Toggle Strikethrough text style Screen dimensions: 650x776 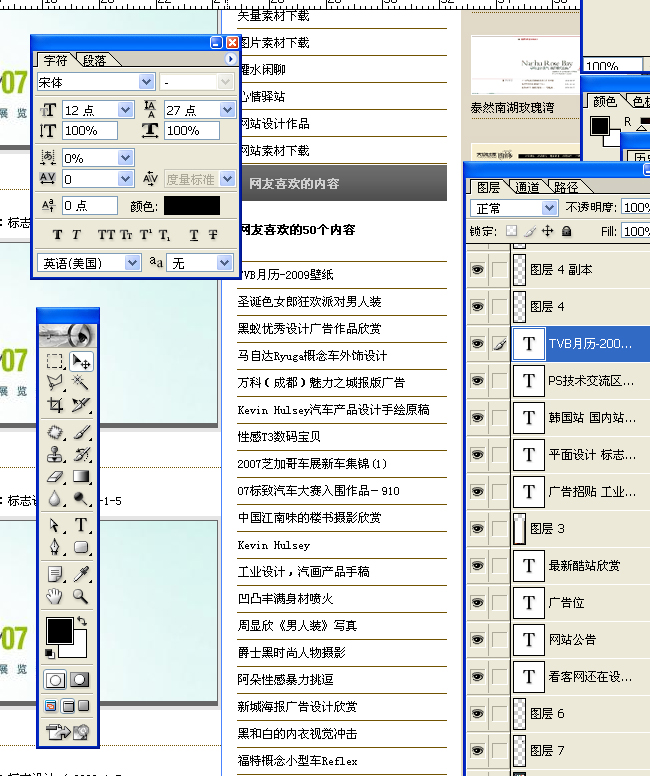pyautogui.click(x=213, y=235)
